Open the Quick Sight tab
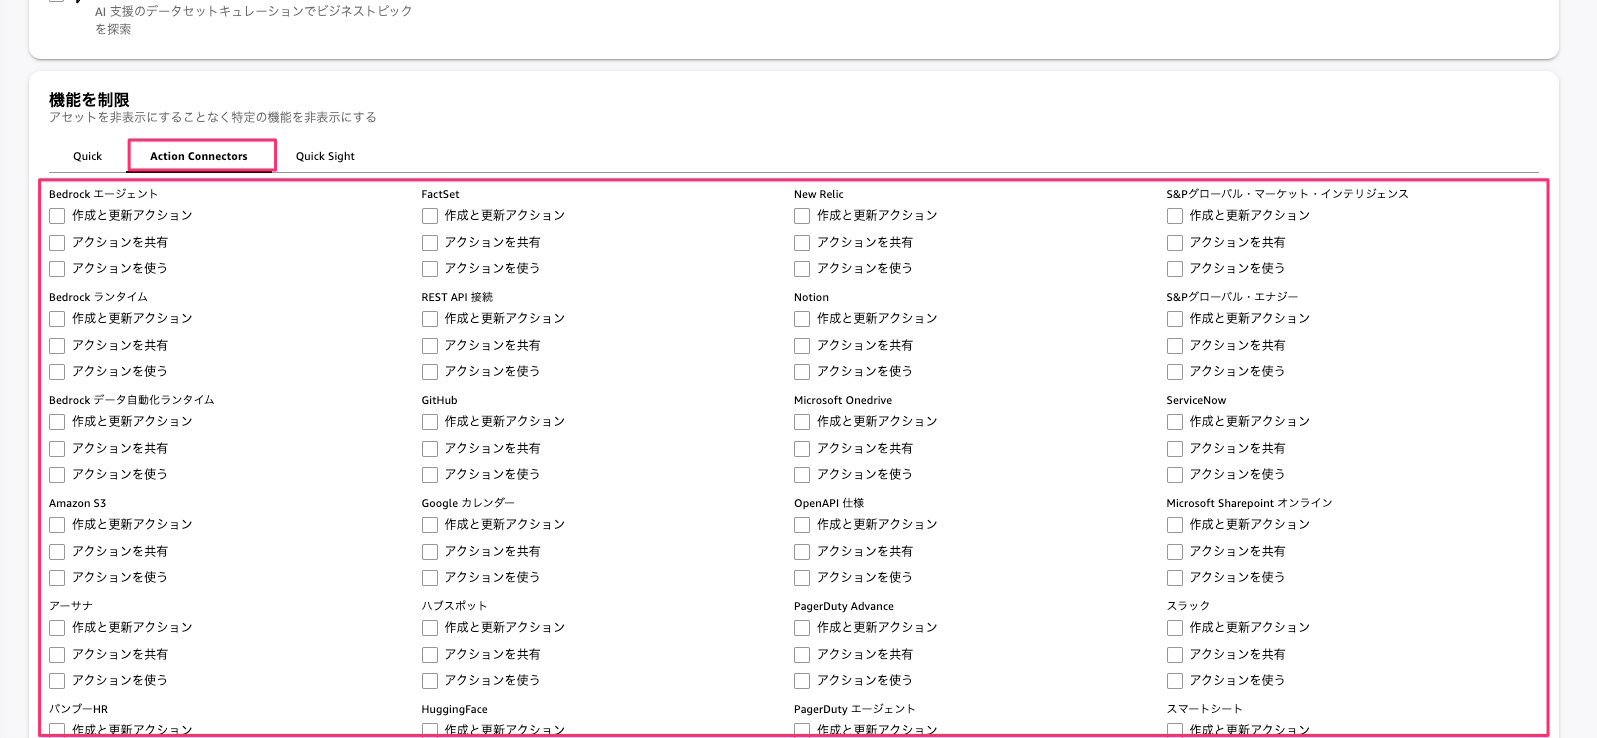Viewport: 1597px width, 738px height. (325, 156)
